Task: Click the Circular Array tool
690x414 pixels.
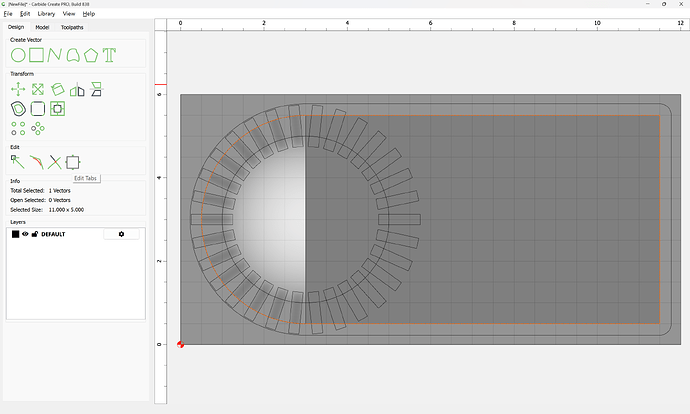Action: (37, 128)
